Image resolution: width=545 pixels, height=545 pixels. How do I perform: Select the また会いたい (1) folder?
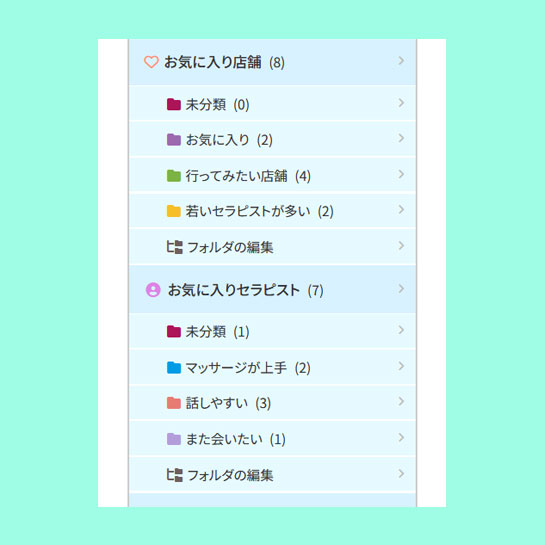pos(272,439)
